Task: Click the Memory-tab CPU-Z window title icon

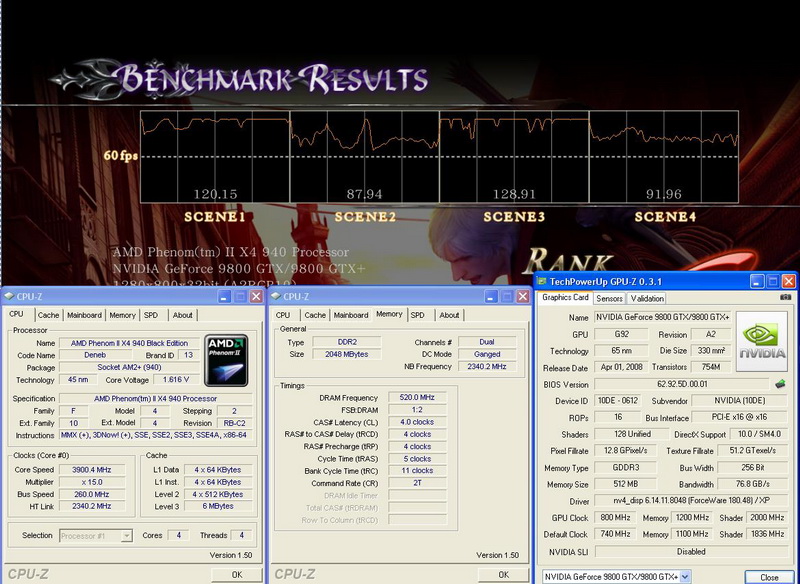Action: [x=276, y=296]
